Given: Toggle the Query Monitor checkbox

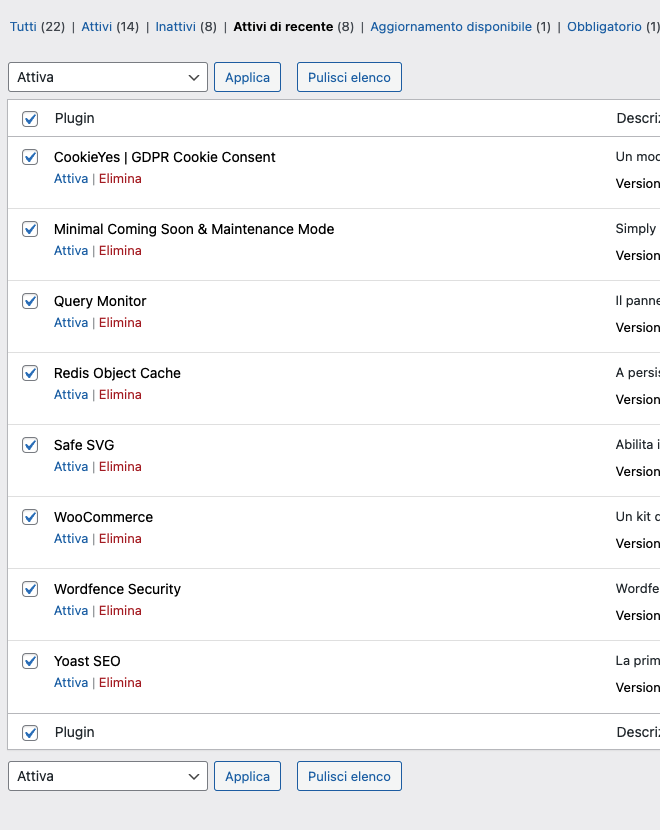Looking at the screenshot, I should pyautogui.click(x=30, y=301).
